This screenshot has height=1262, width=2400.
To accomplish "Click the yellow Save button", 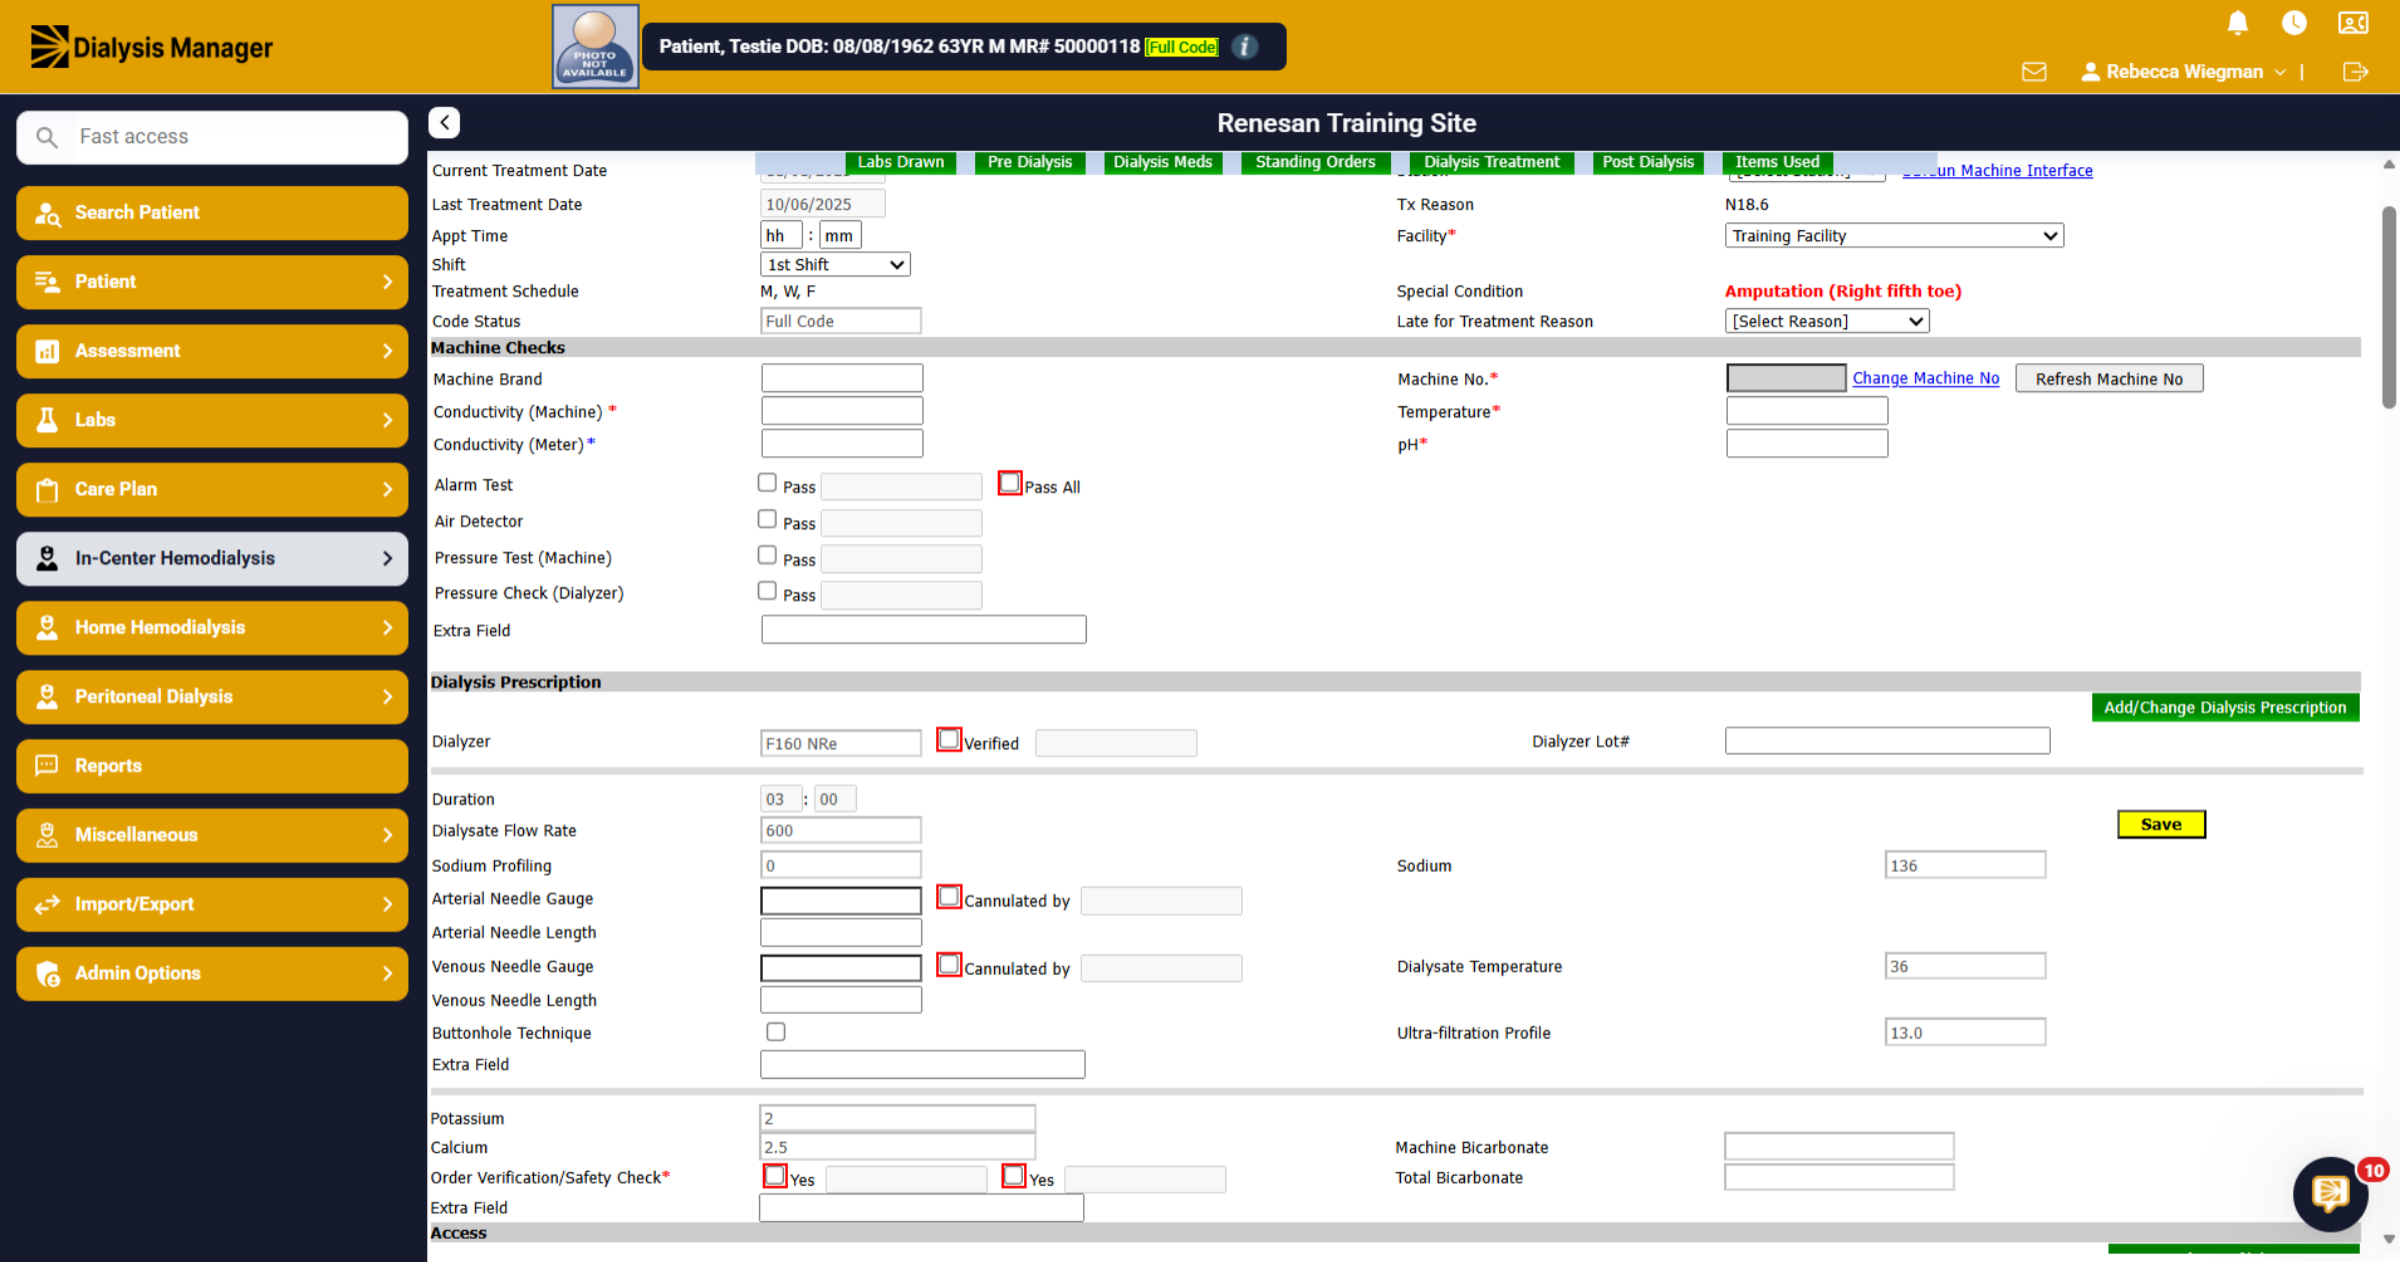I will click(x=2161, y=824).
